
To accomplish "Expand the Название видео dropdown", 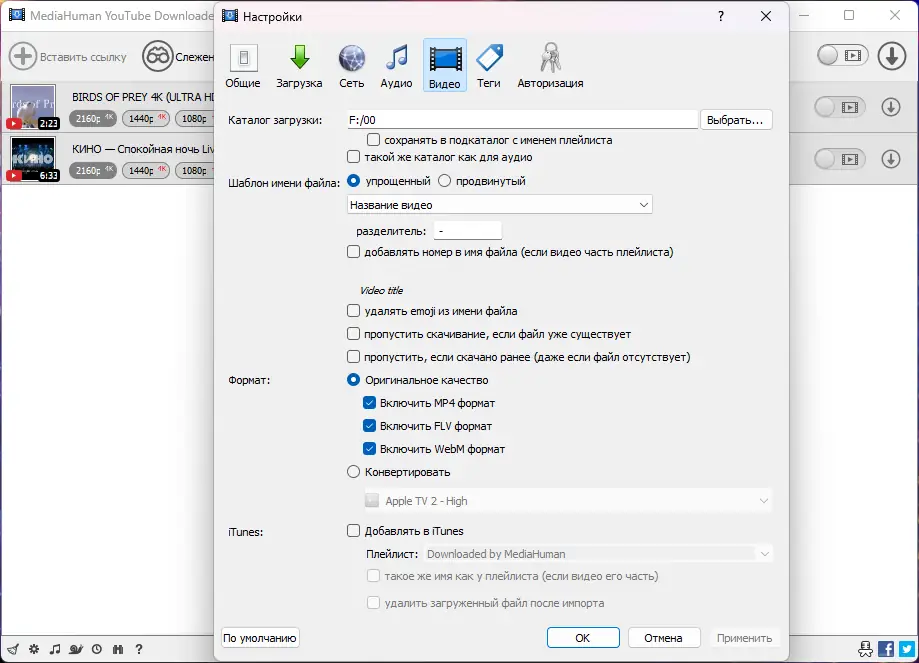I will click(x=499, y=205).
